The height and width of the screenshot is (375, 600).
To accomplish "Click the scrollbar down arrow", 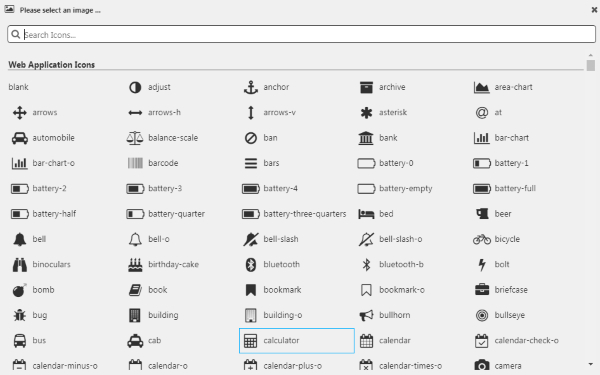I will coord(590,364).
